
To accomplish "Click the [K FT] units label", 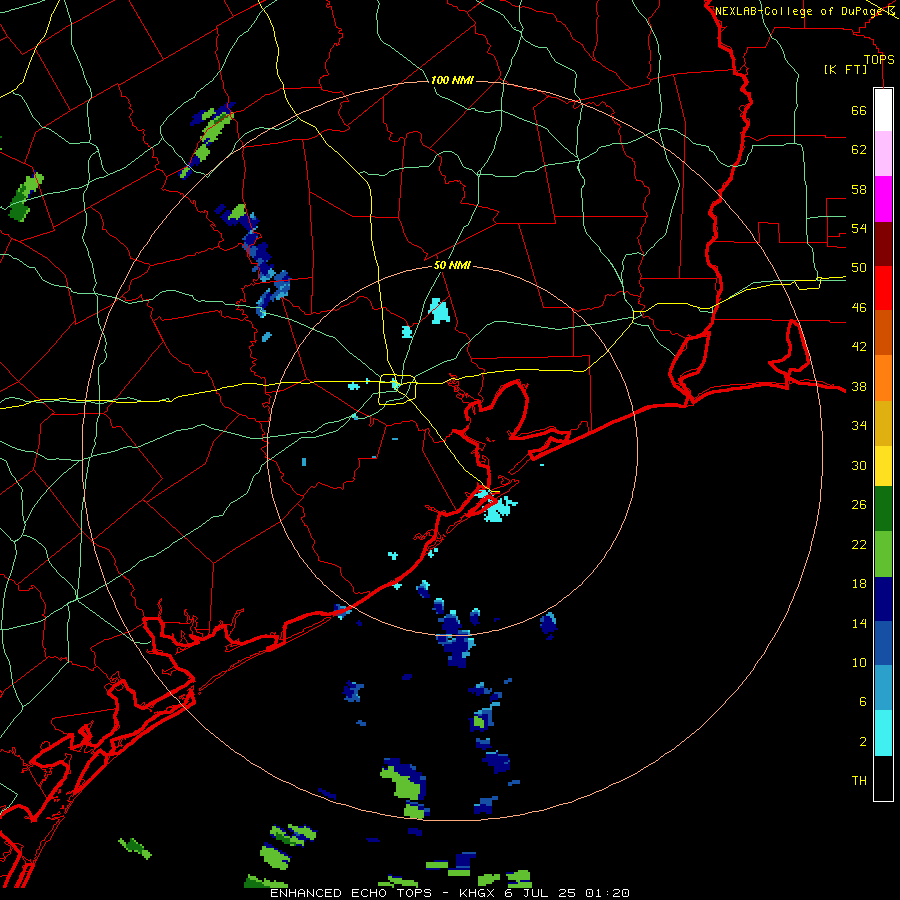I will click(x=845, y=69).
